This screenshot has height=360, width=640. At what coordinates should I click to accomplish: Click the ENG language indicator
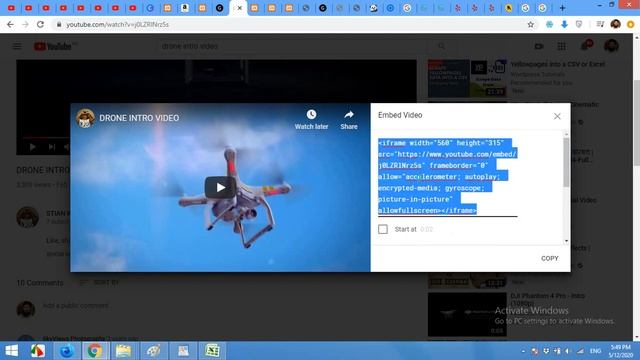(x=596, y=351)
